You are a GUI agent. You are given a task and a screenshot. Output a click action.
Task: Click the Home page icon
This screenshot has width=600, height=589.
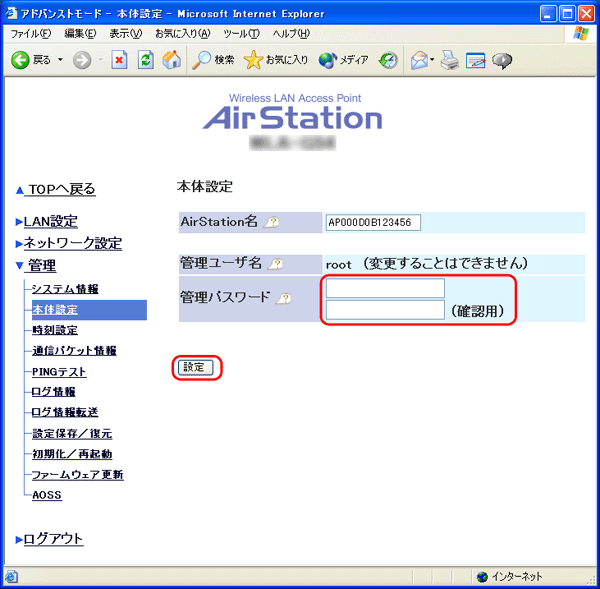[171, 60]
